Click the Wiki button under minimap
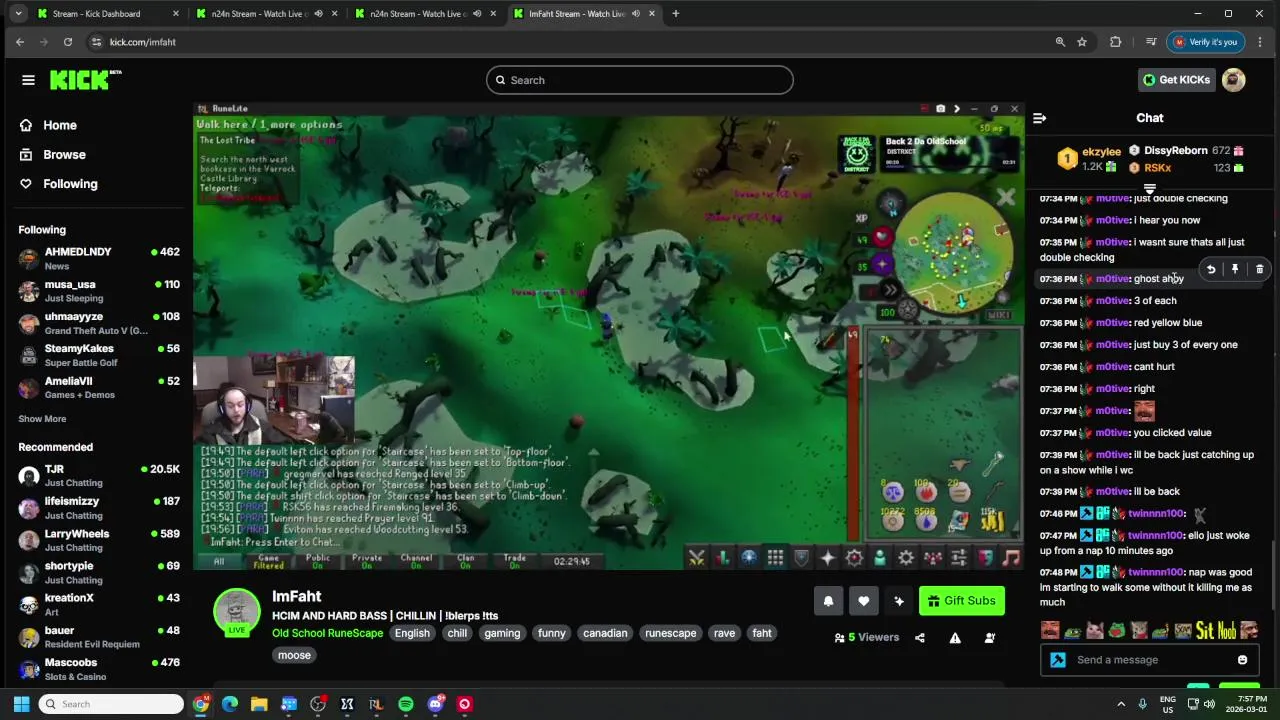Image resolution: width=1280 pixels, height=720 pixels. (x=998, y=315)
